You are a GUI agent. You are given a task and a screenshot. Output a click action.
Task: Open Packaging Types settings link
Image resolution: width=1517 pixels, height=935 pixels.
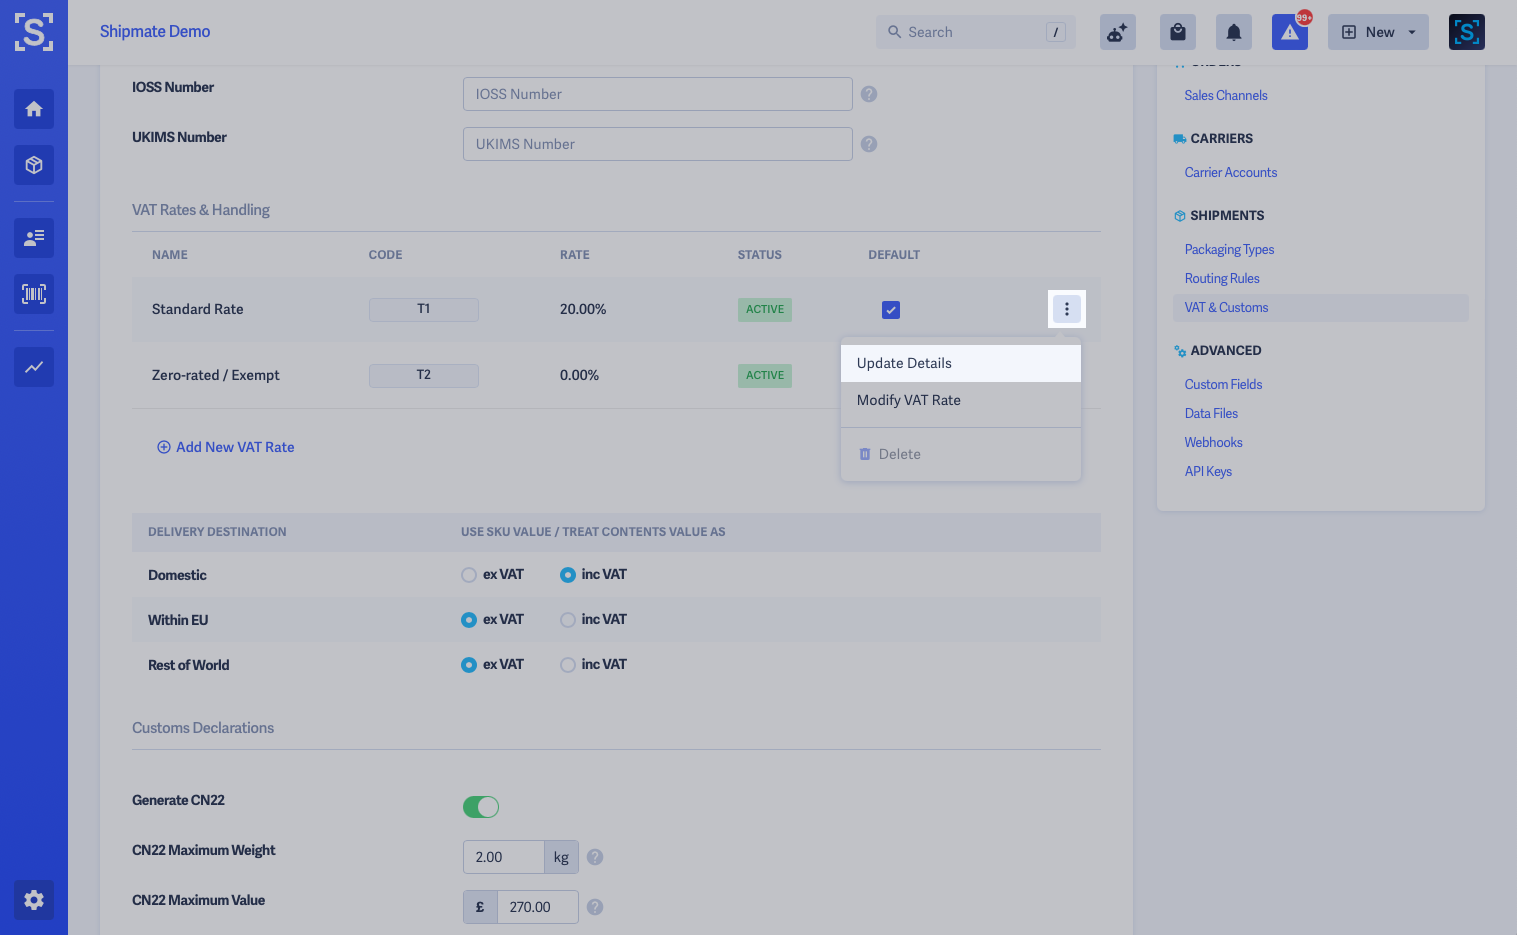(1229, 249)
